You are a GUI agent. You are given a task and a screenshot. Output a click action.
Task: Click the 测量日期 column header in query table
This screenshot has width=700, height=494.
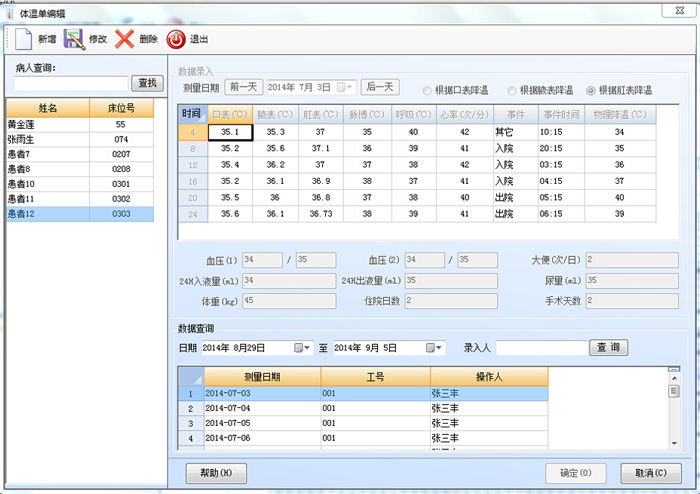click(262, 377)
